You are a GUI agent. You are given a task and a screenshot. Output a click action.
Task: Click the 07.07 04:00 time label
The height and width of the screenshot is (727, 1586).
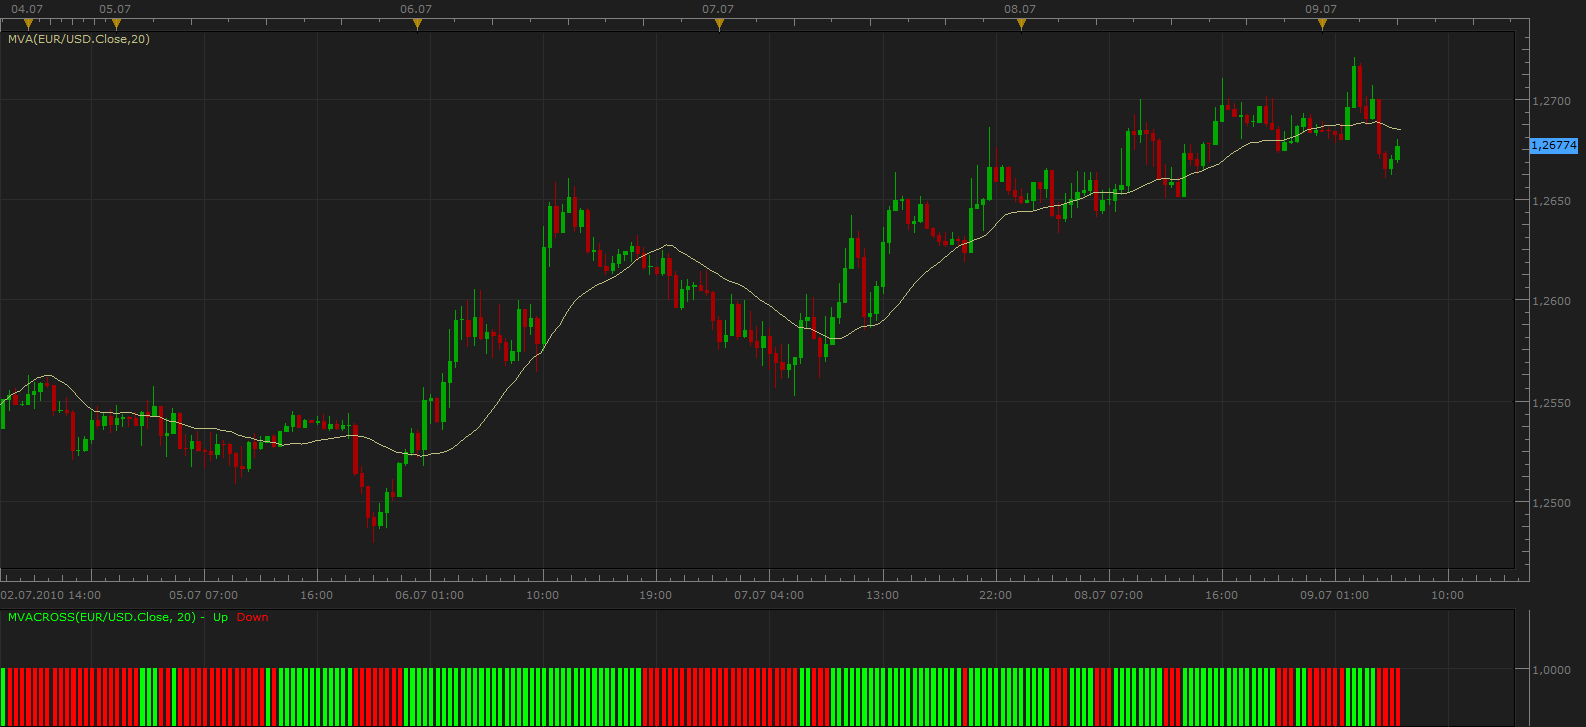pos(769,595)
